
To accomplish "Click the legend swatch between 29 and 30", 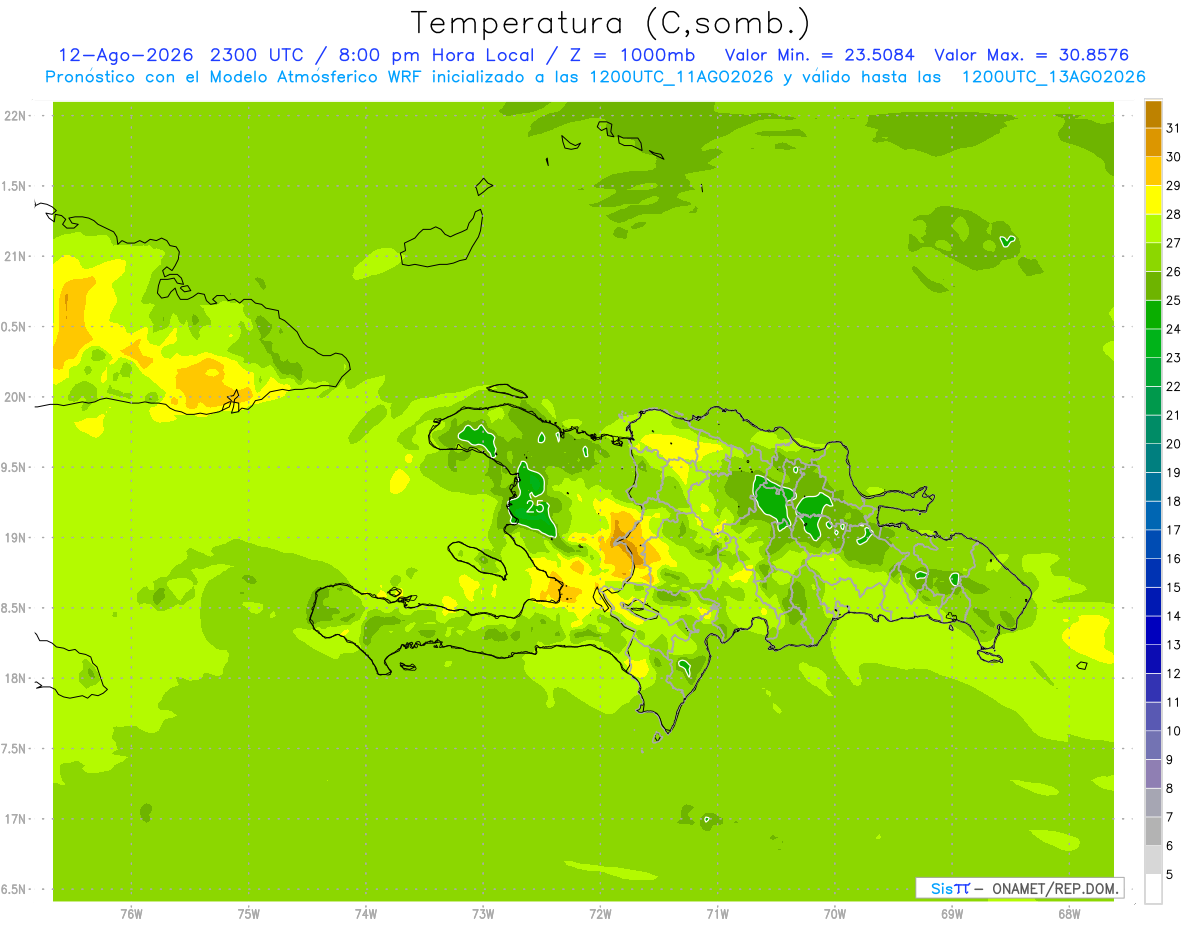I will click(x=1153, y=171).
